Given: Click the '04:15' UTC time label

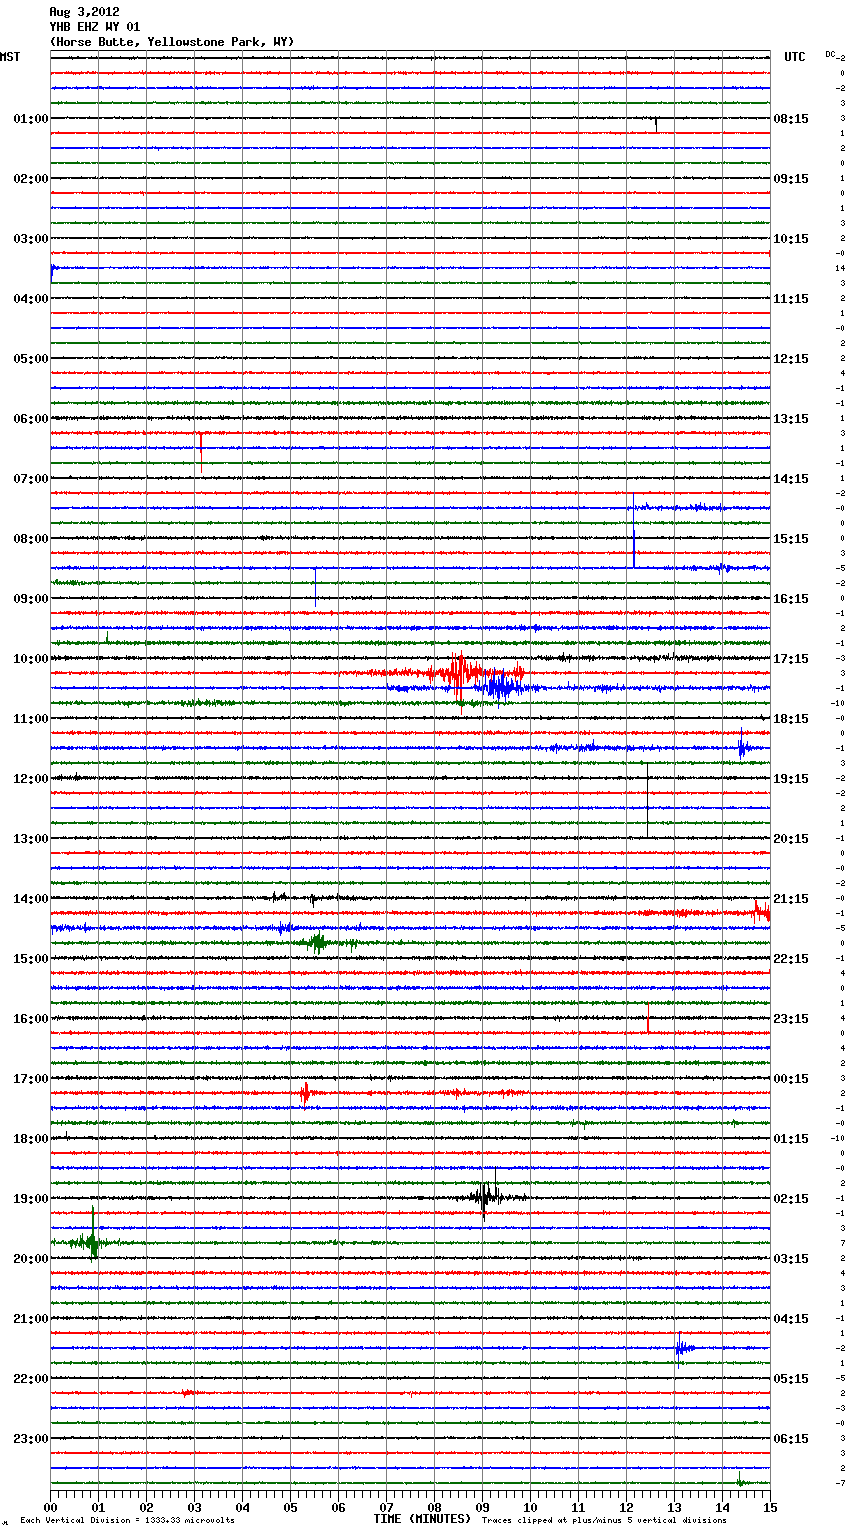Looking at the screenshot, I should tap(791, 1319).
